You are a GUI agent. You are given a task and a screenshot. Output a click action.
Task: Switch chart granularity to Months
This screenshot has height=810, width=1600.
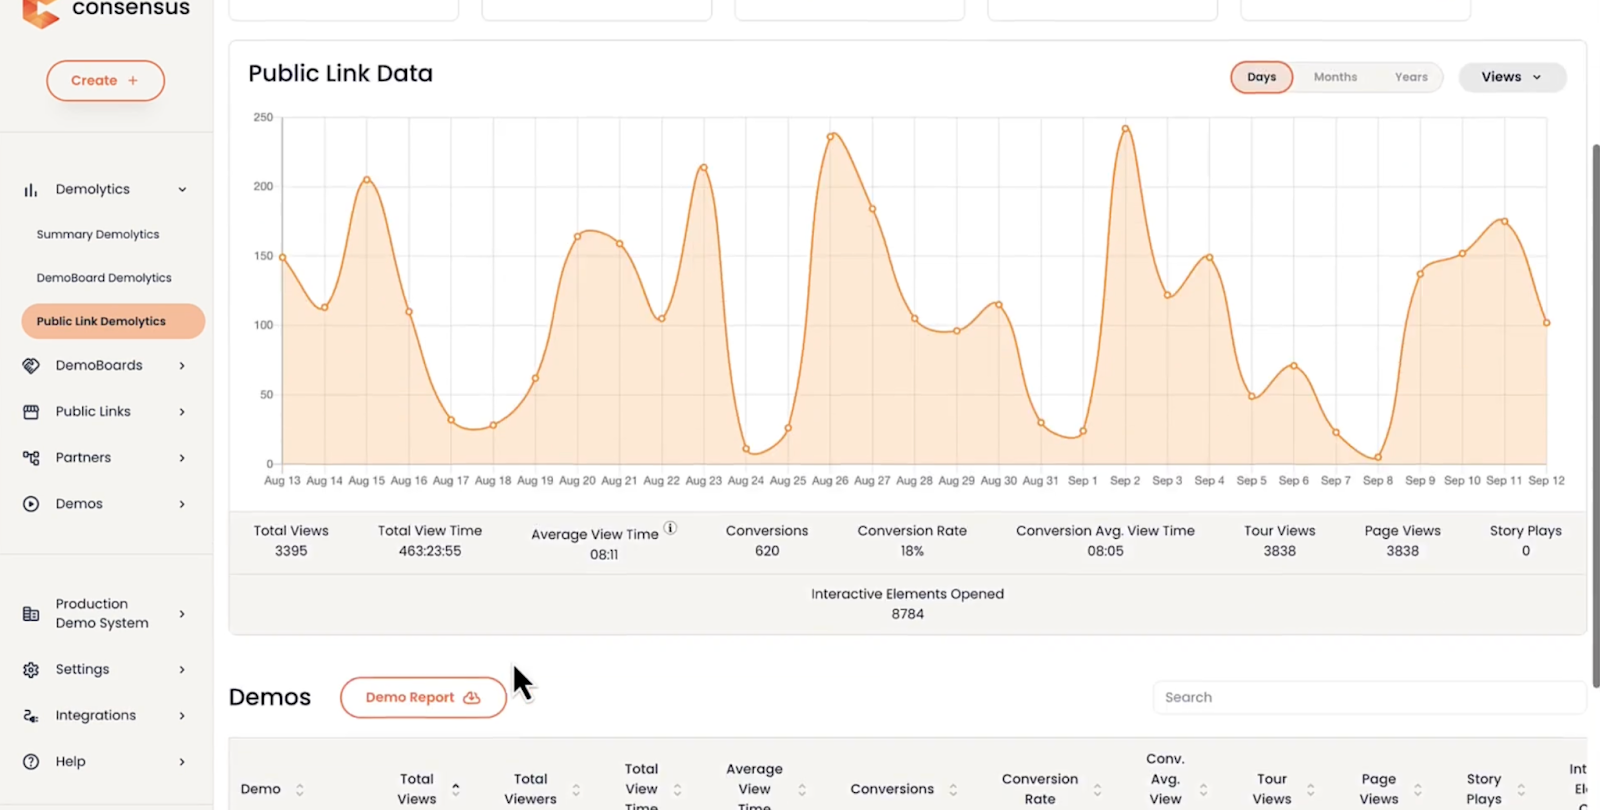(1335, 77)
